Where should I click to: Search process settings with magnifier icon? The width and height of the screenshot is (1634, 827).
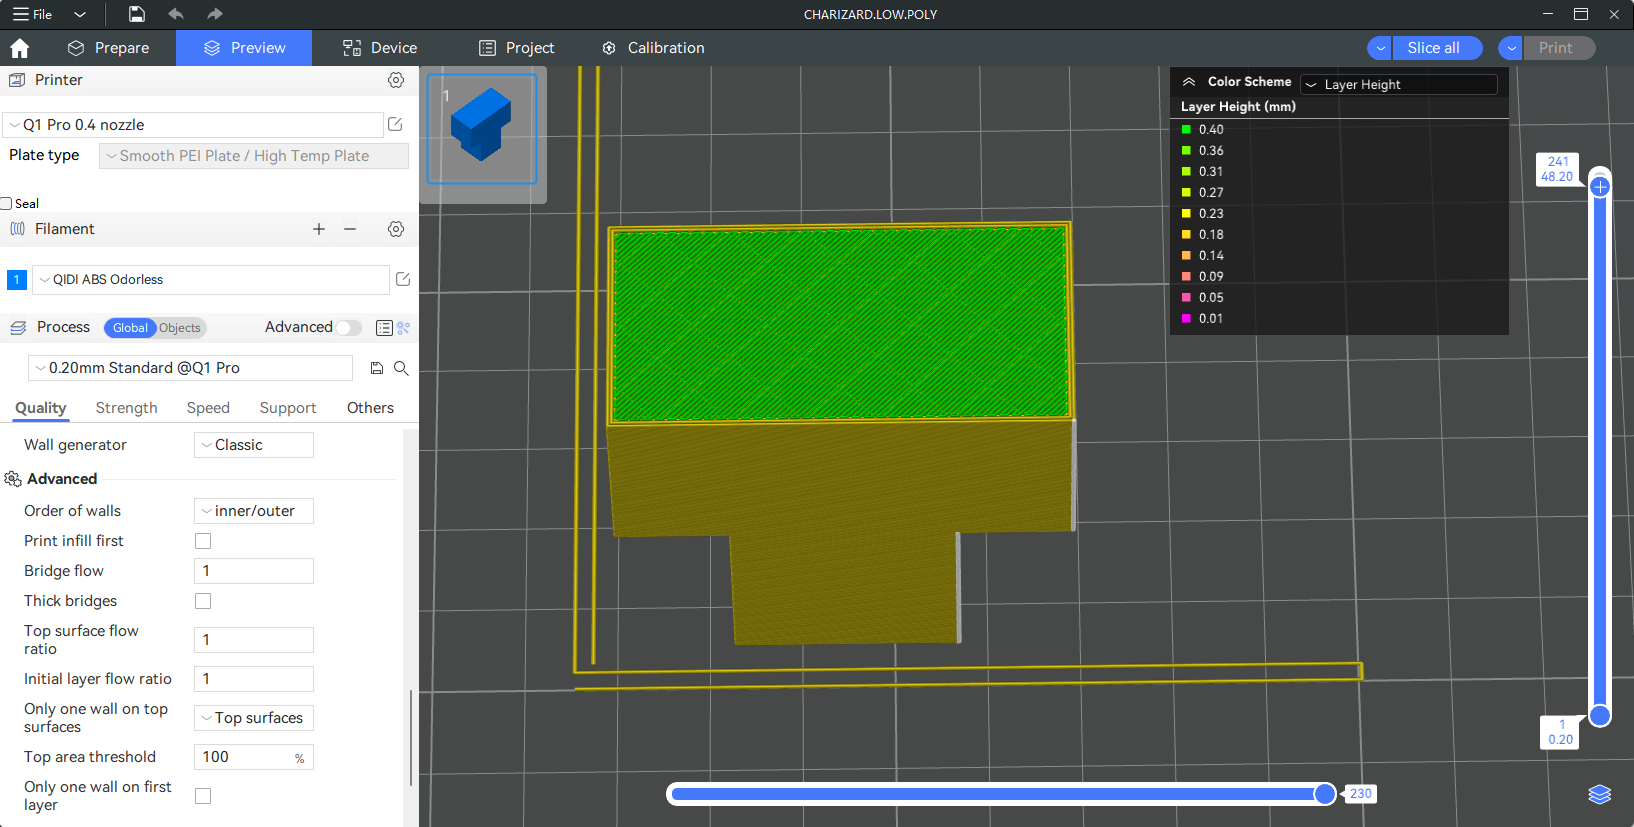401,368
